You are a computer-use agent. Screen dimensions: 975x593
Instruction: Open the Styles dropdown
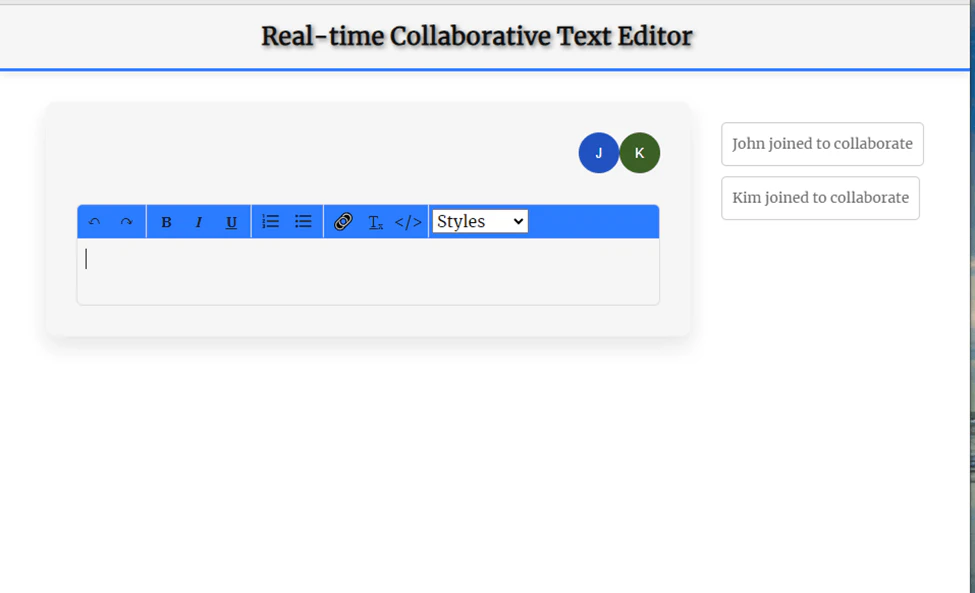[478, 221]
